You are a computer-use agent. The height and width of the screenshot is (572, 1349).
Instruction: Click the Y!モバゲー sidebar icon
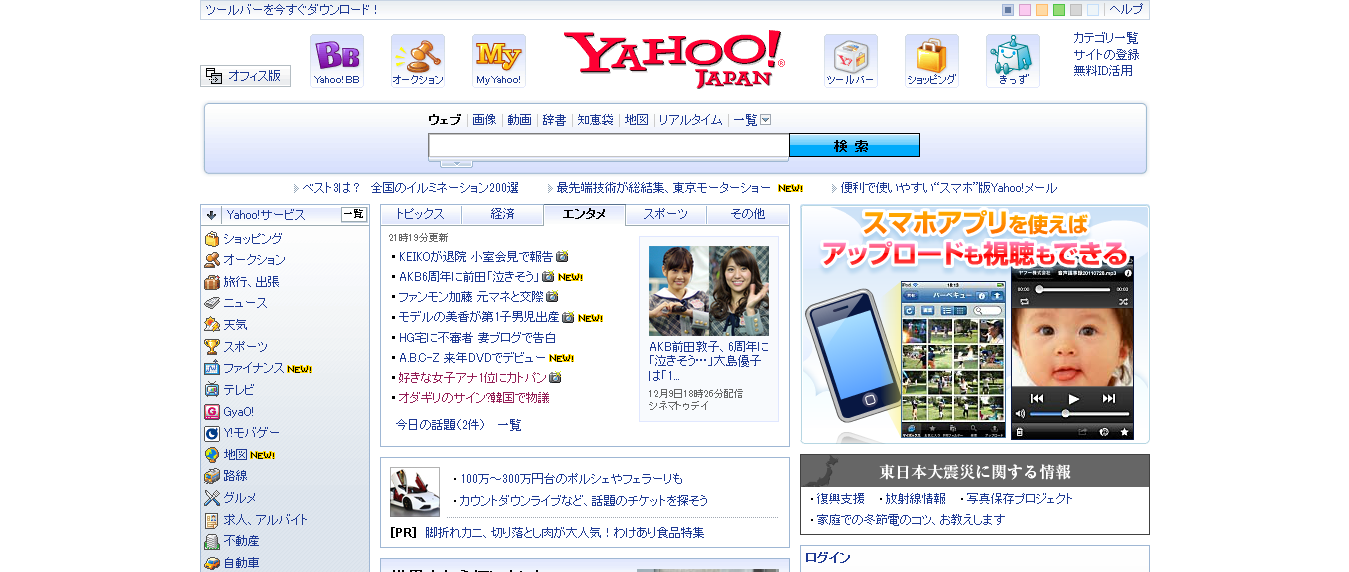[212, 433]
